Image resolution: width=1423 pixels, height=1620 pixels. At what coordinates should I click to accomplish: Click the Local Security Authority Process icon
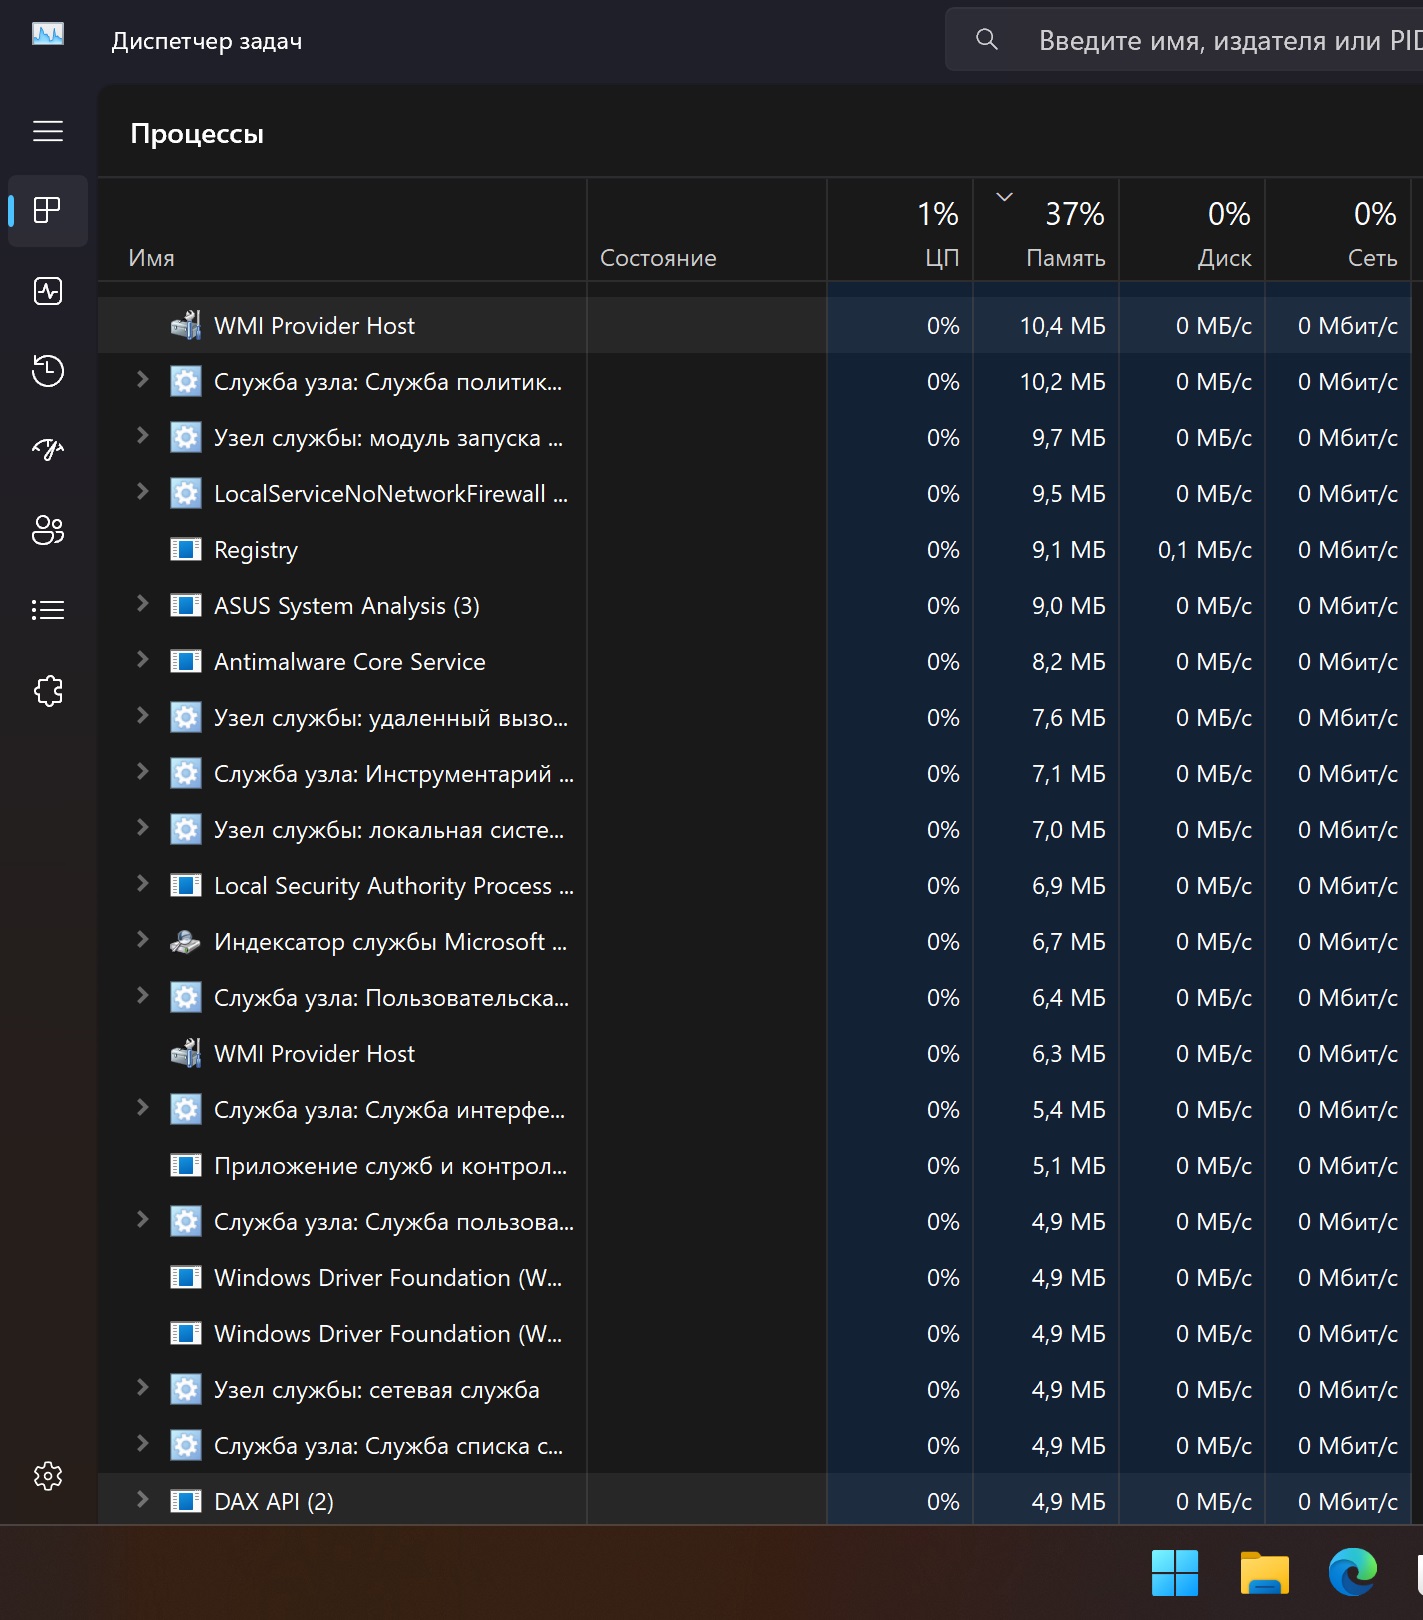pyautogui.click(x=186, y=885)
